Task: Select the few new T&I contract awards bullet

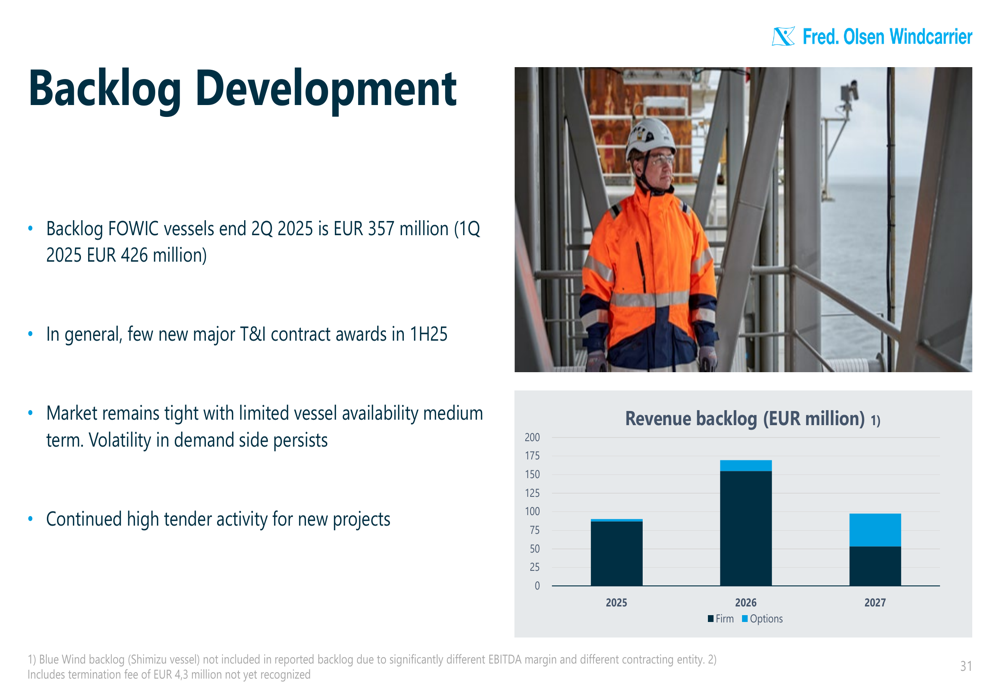Action: (246, 334)
